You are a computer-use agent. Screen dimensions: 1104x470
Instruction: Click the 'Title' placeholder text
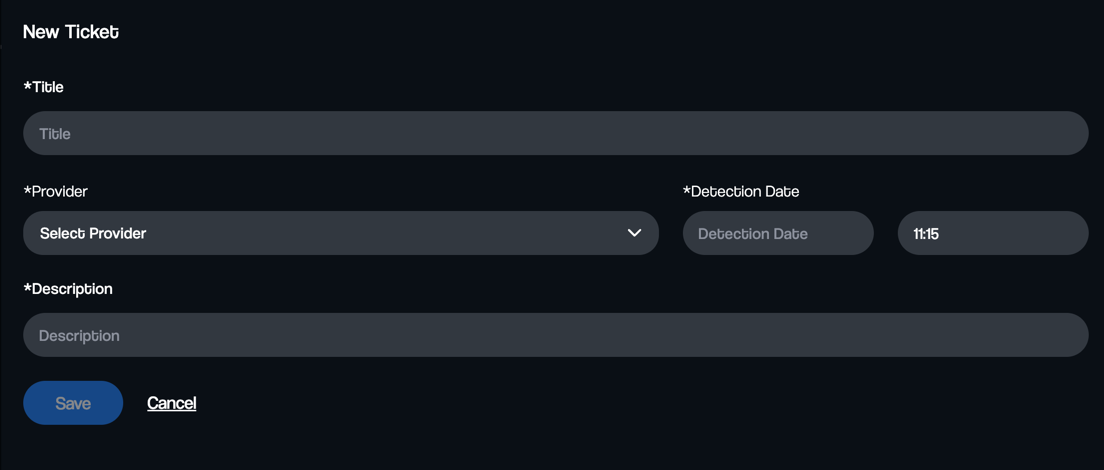pyautogui.click(x=55, y=134)
